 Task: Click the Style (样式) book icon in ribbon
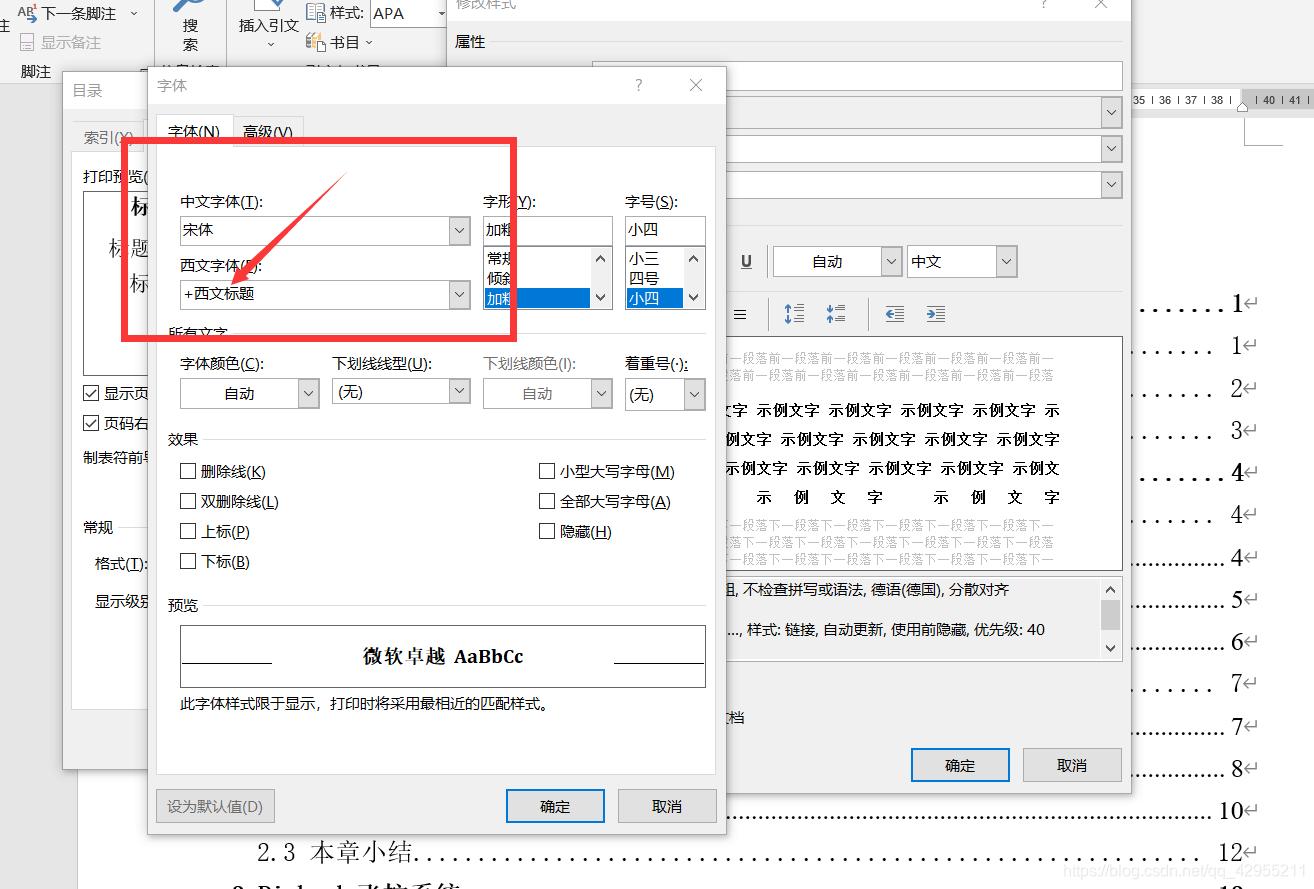coord(316,13)
